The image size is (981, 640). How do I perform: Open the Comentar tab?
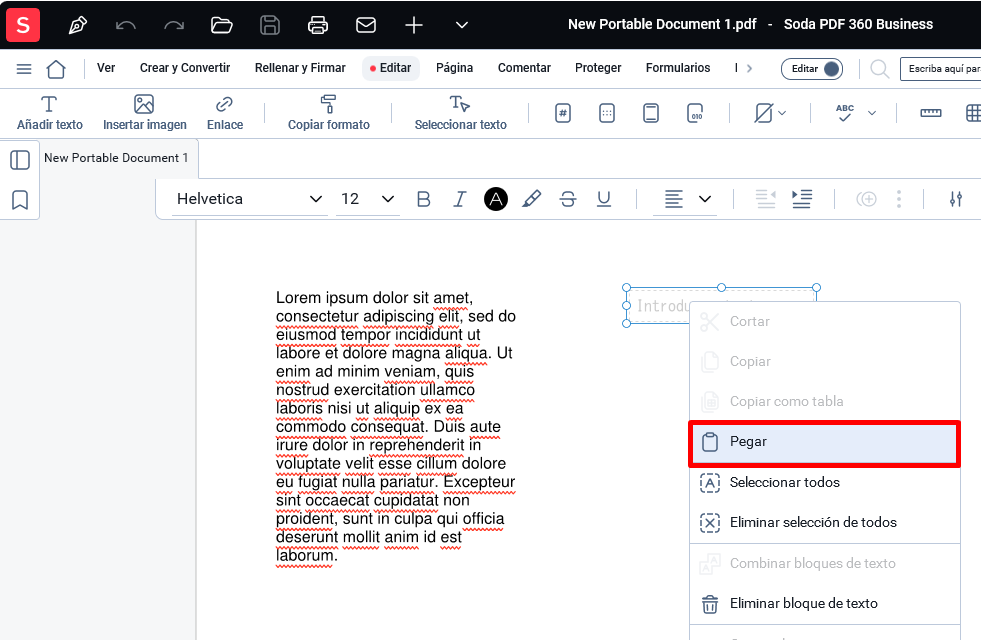[524, 68]
